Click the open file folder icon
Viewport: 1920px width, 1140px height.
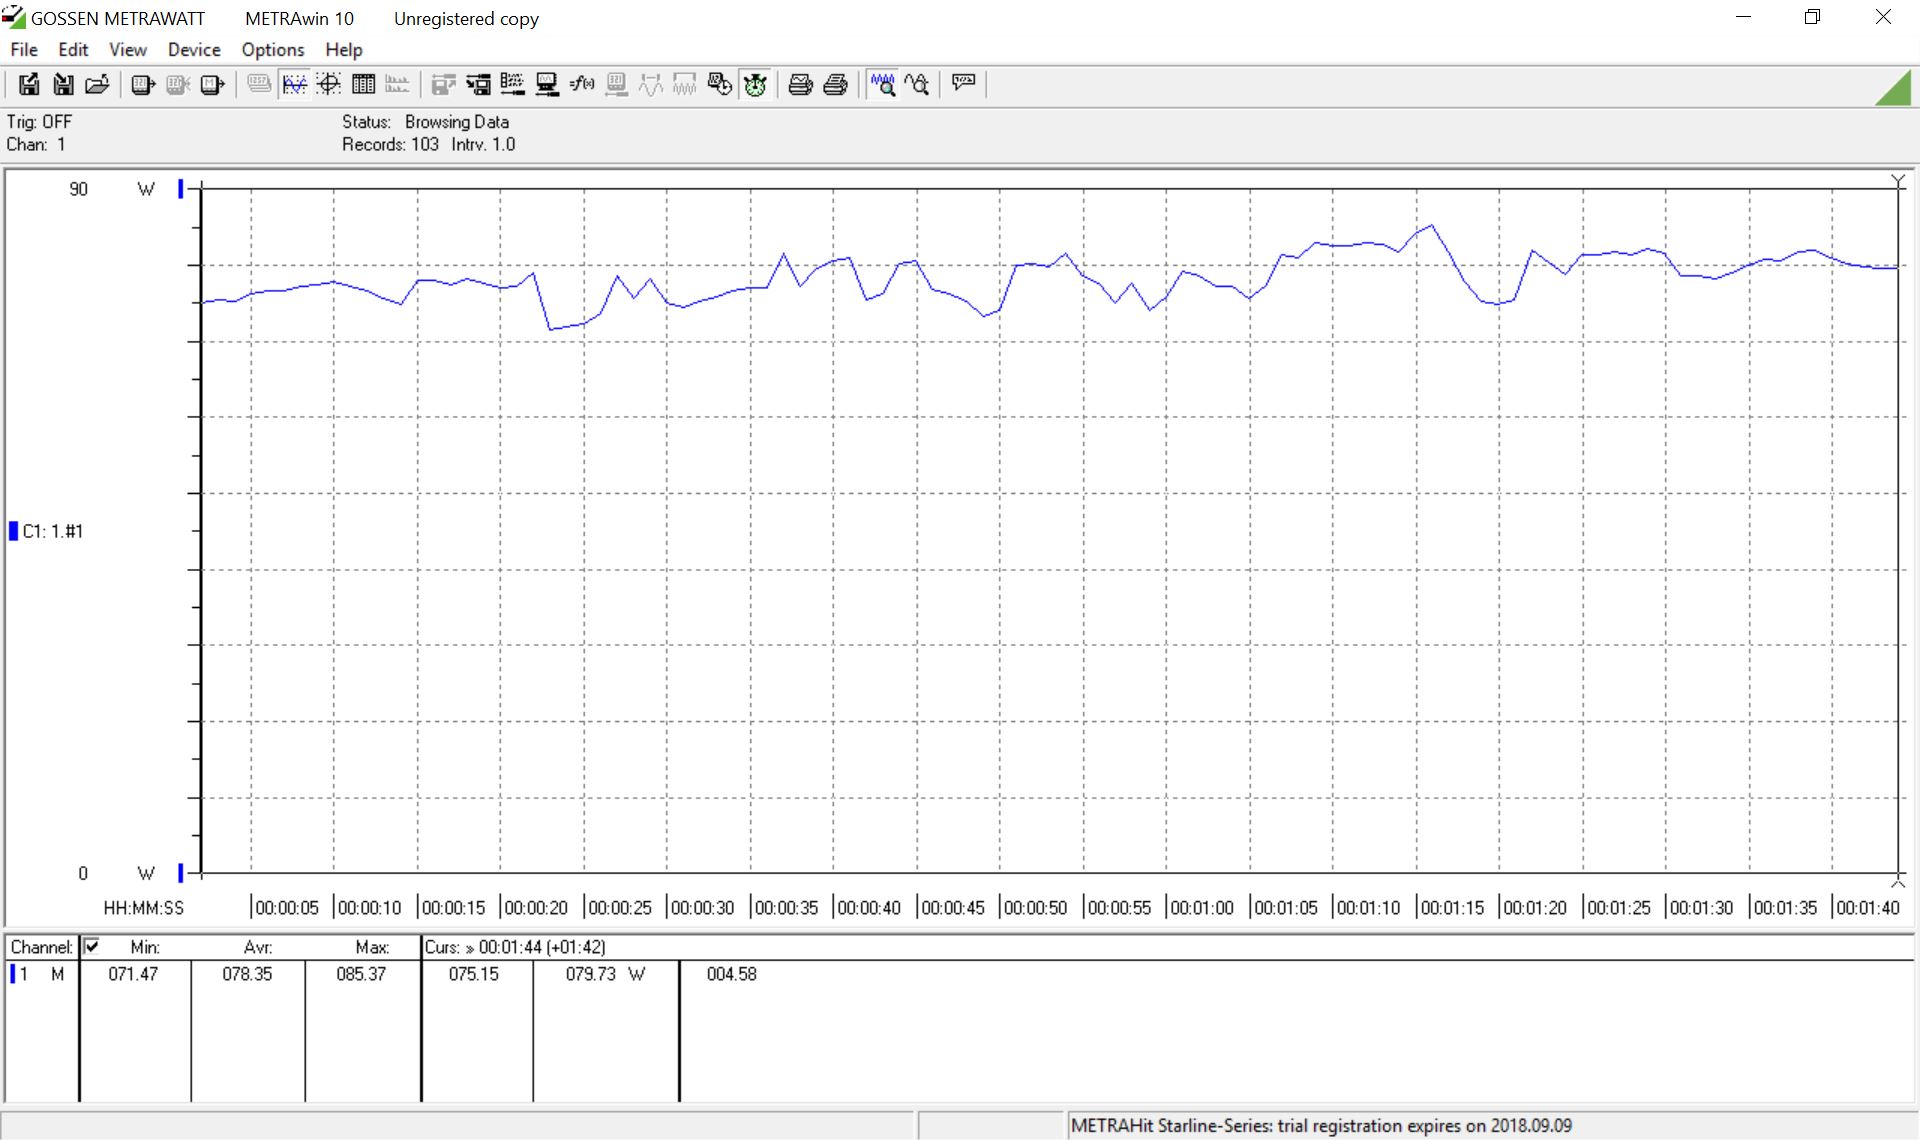[x=97, y=85]
